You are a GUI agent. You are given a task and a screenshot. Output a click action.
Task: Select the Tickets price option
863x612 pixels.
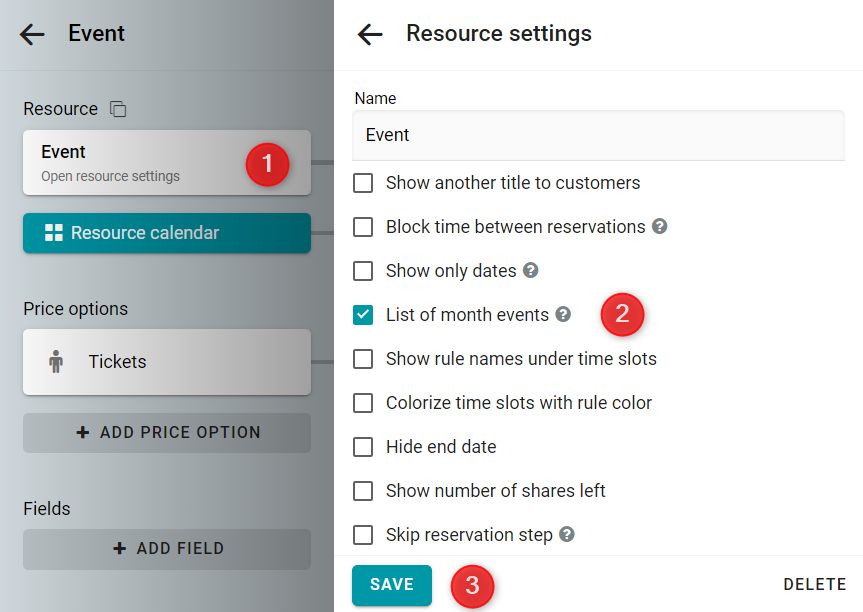[167, 362]
